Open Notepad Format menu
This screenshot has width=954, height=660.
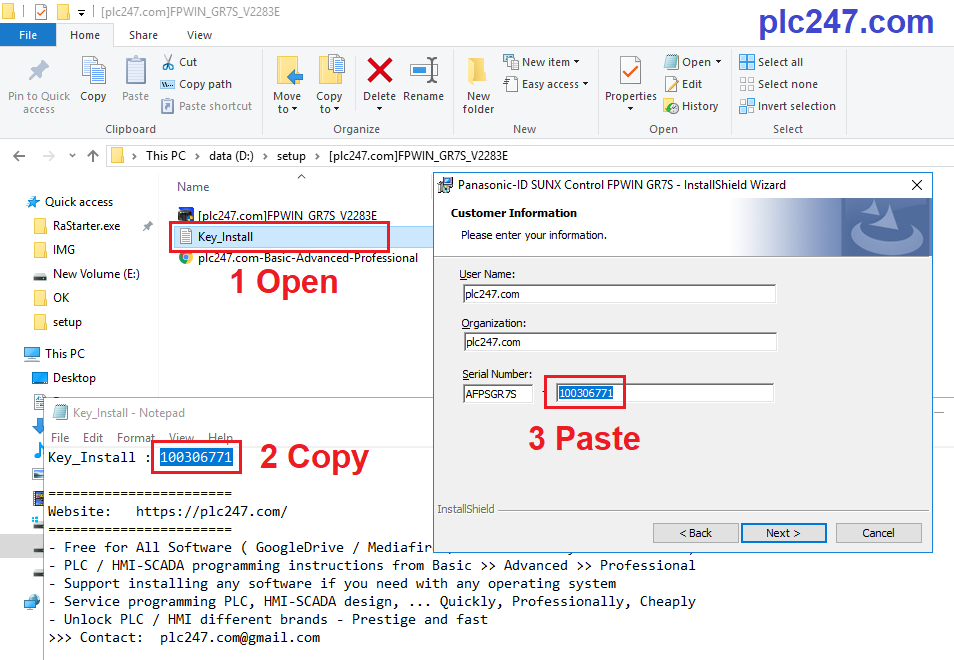coord(136,437)
